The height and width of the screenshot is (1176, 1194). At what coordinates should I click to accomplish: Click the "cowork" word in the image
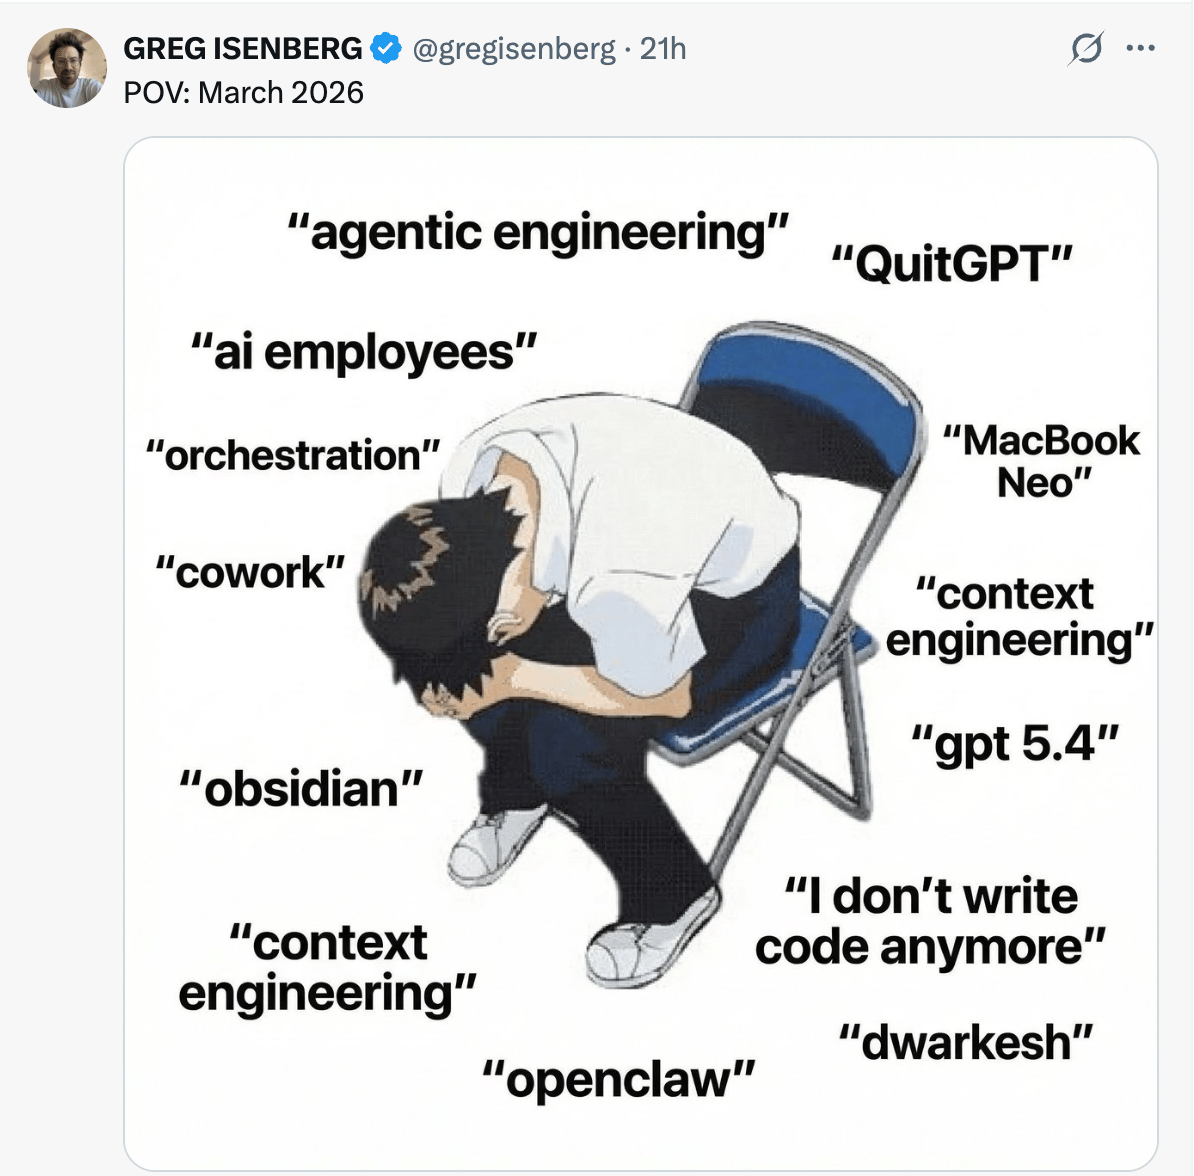coord(250,573)
